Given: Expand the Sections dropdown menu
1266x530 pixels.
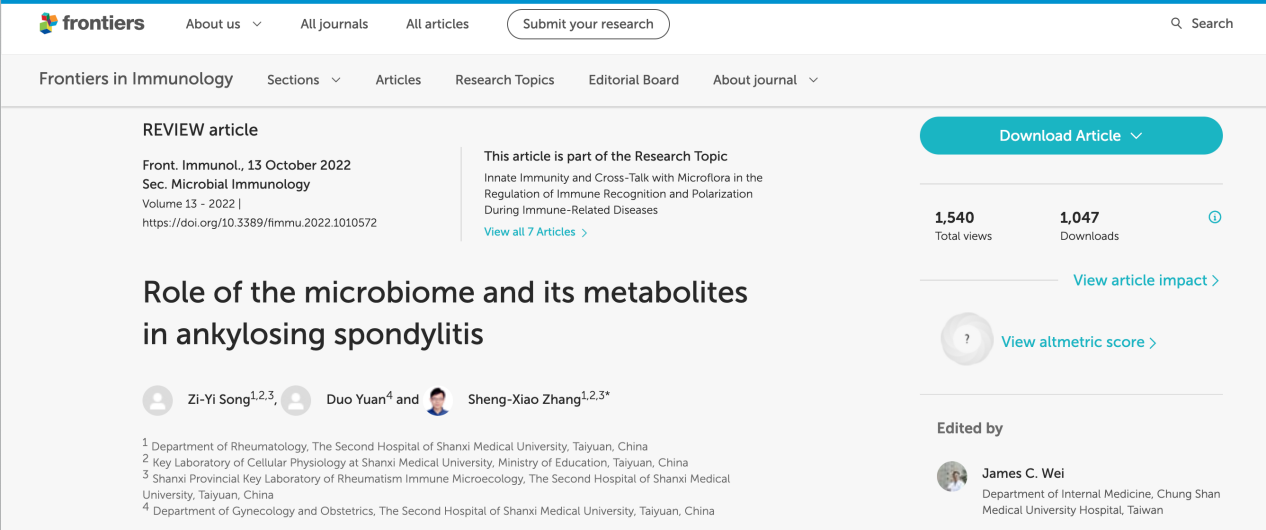Looking at the screenshot, I should point(303,80).
